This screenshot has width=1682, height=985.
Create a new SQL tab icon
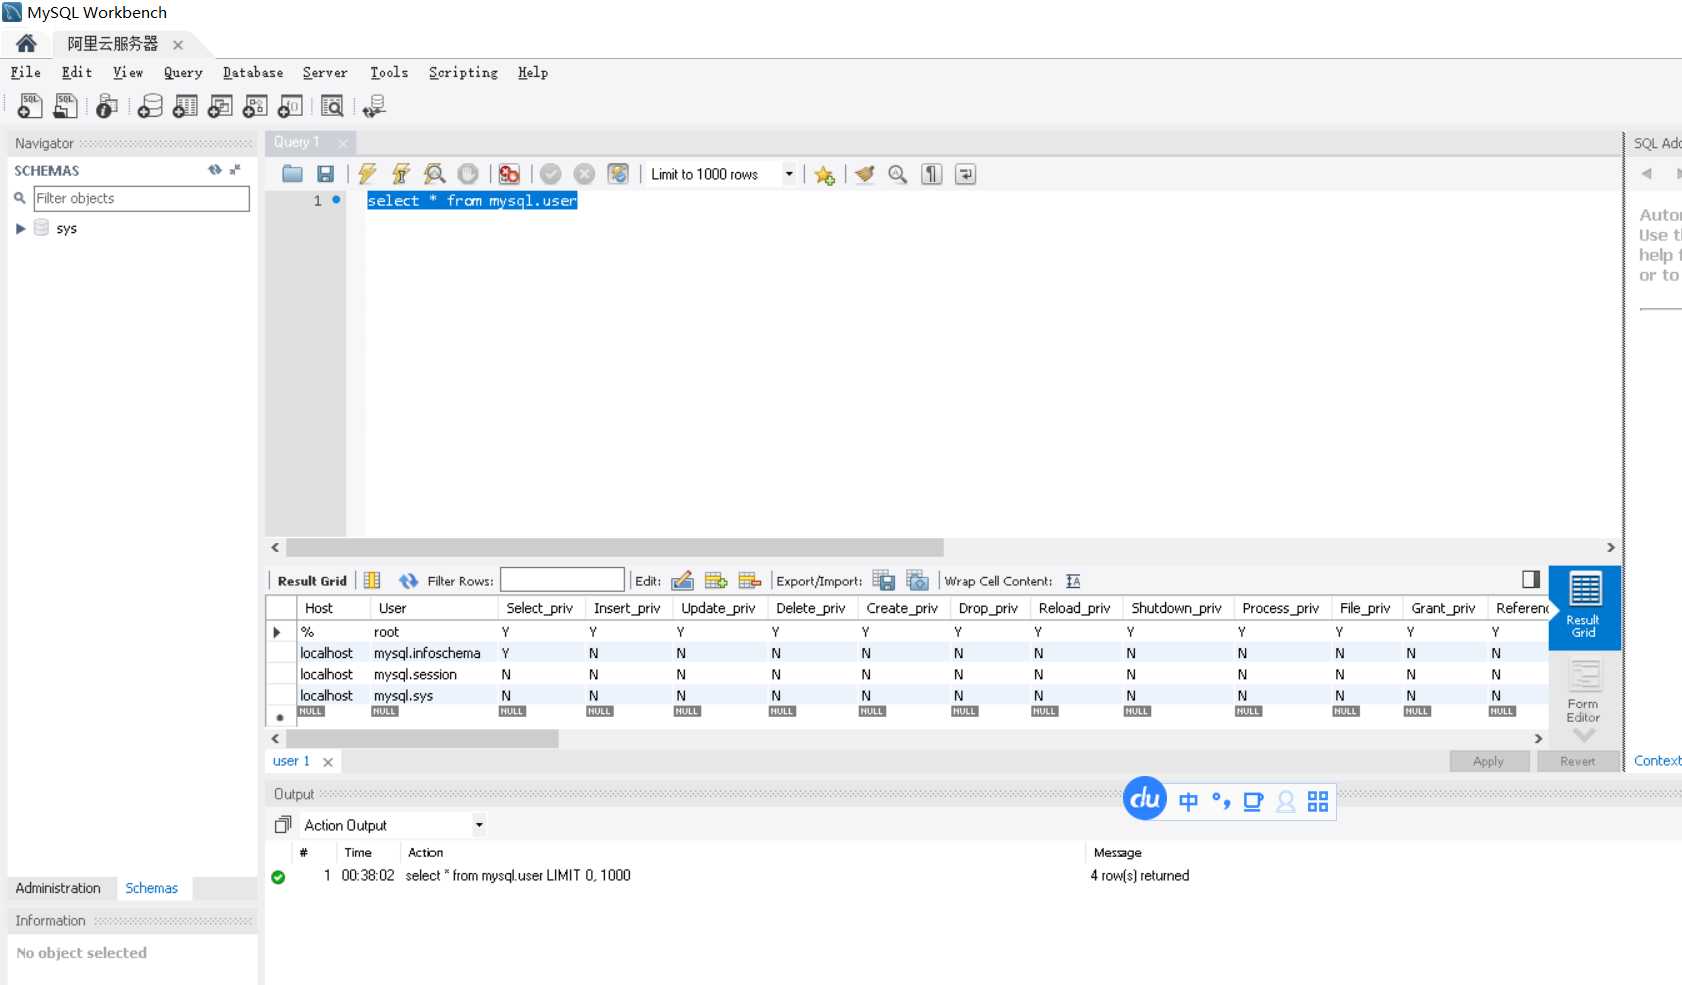[x=30, y=105]
